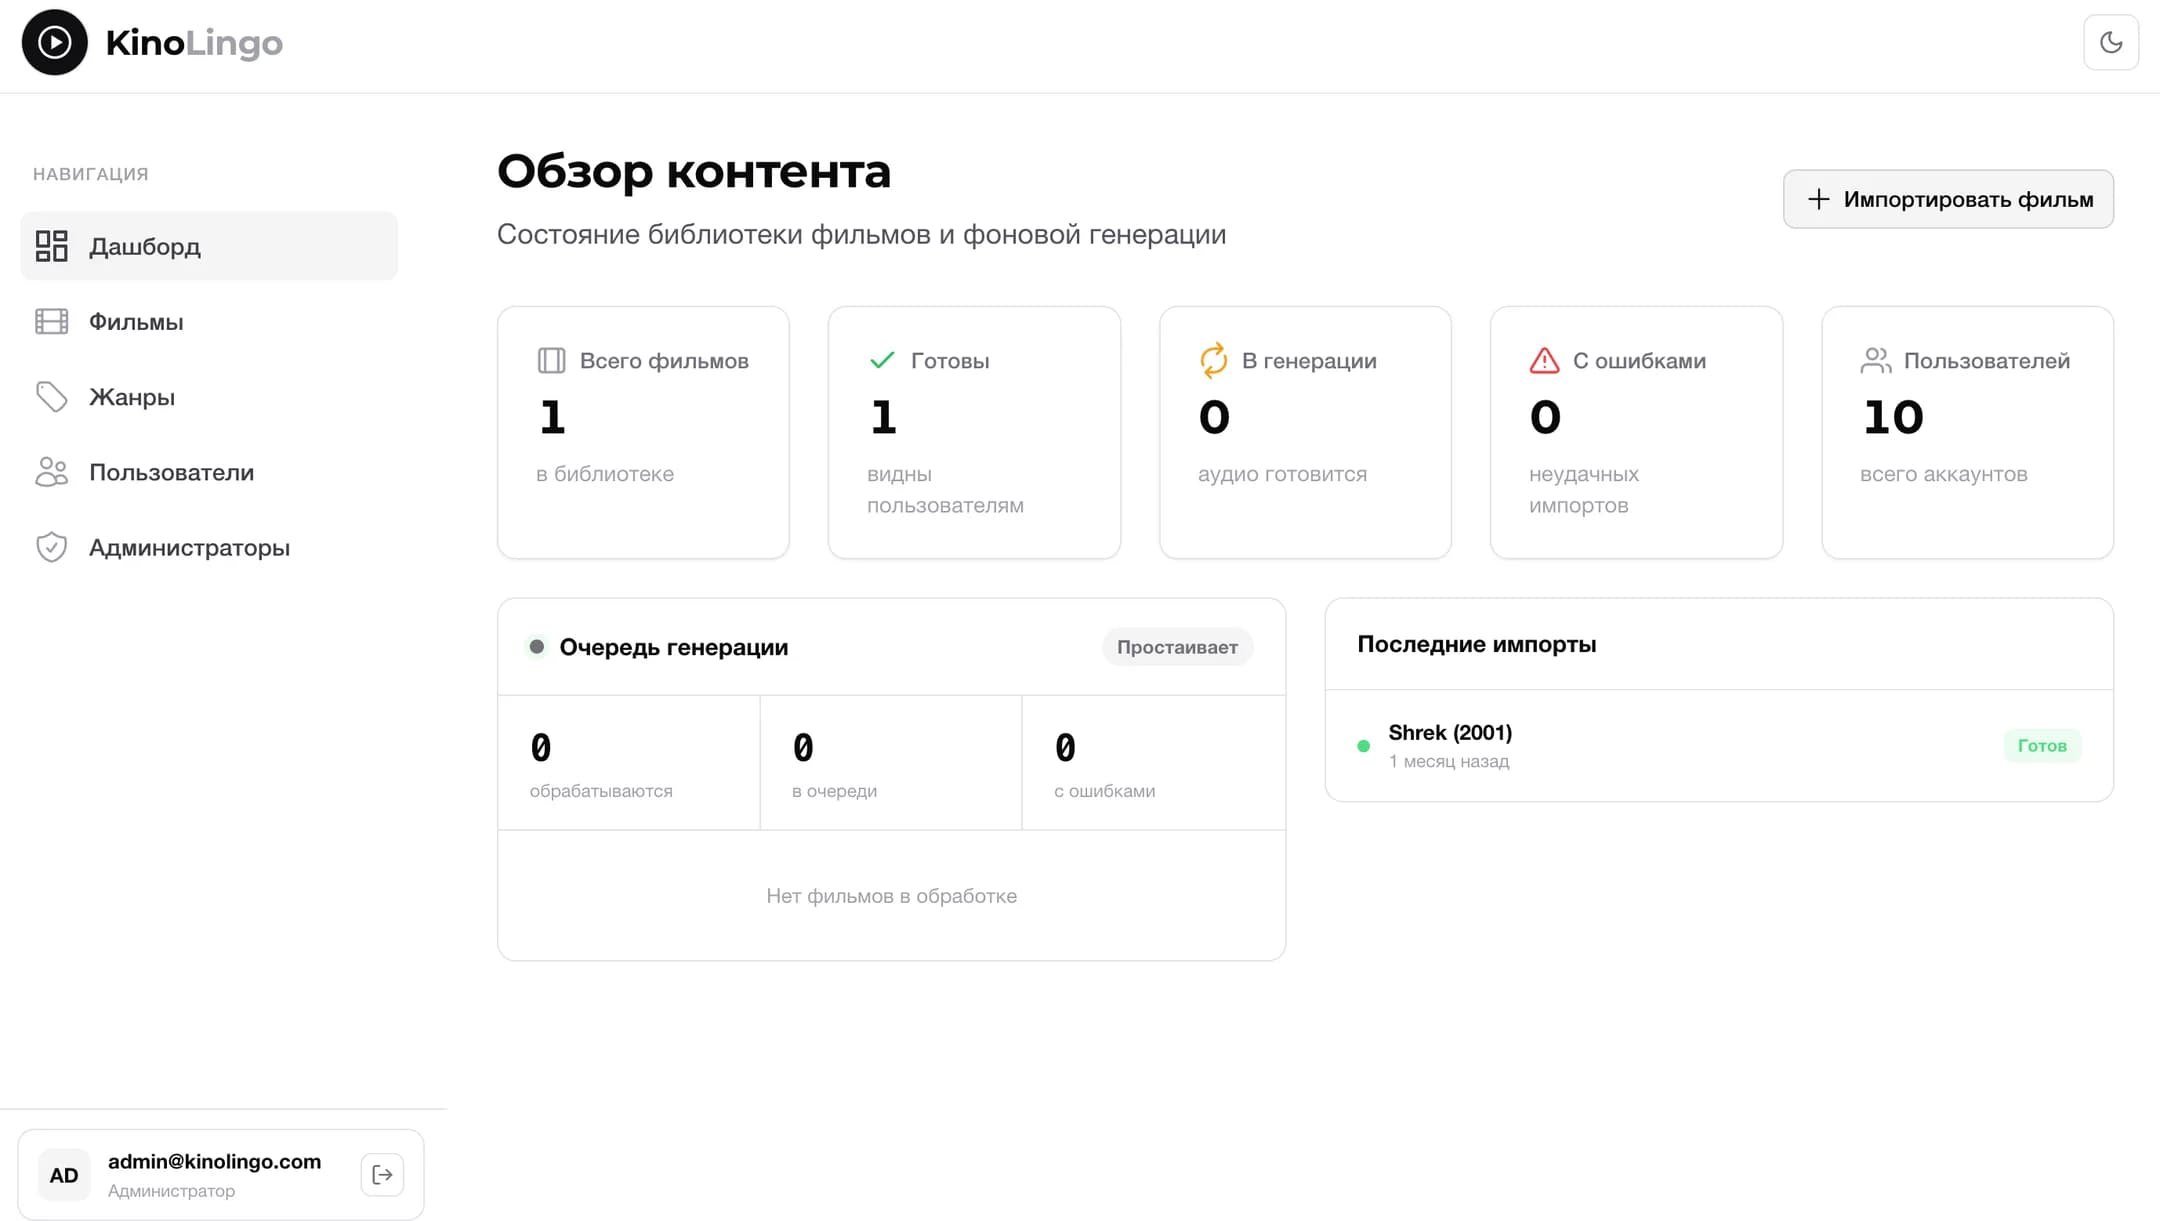Click the 0 с ошибками queue counter
Viewport: 2160px width, 1221px height.
point(1154,763)
